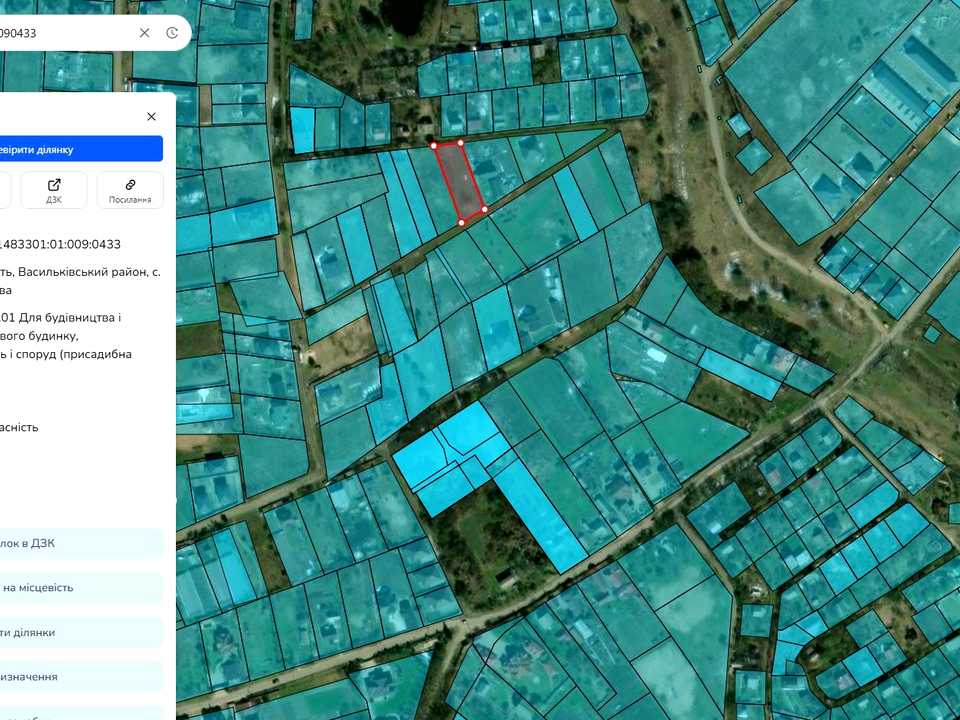Click the button ending 'ти ділянки'
The image size is (960, 720).
tap(81, 632)
